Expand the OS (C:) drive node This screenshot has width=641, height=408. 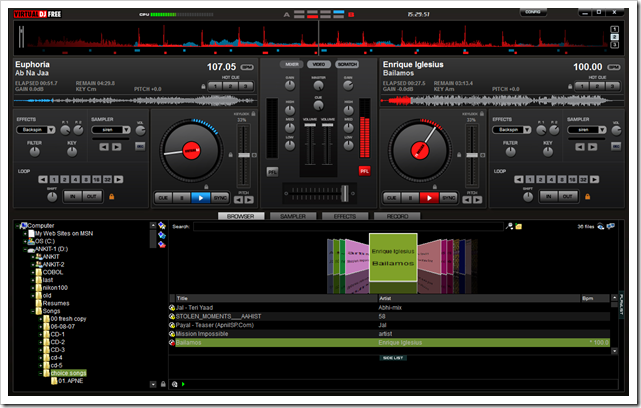click(25, 241)
